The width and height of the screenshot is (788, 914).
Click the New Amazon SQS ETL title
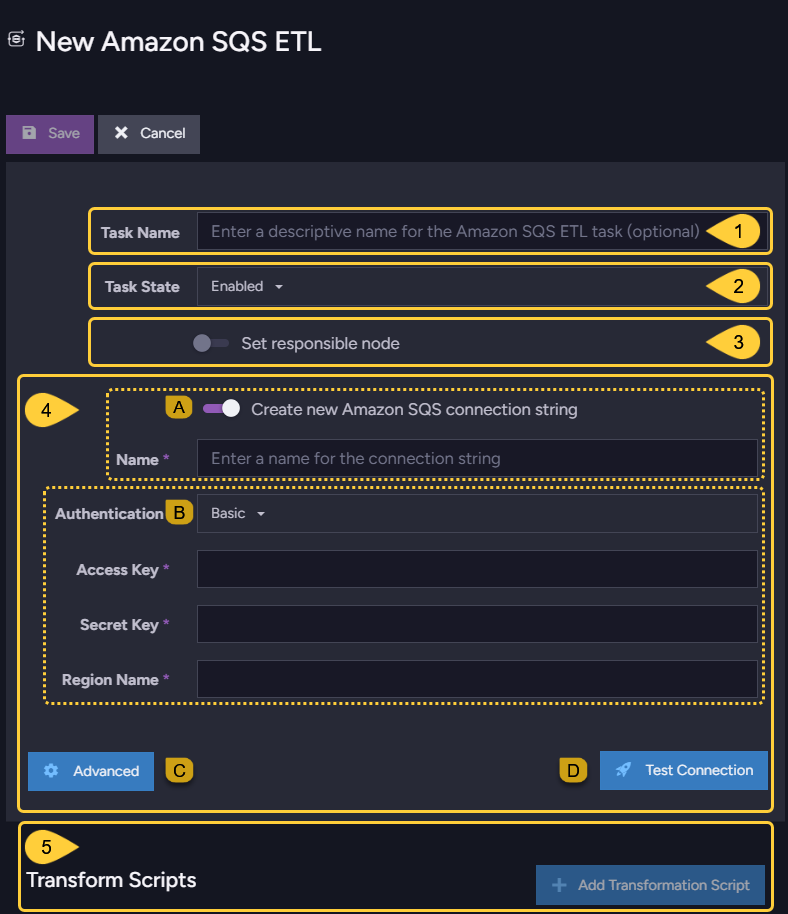coord(178,41)
